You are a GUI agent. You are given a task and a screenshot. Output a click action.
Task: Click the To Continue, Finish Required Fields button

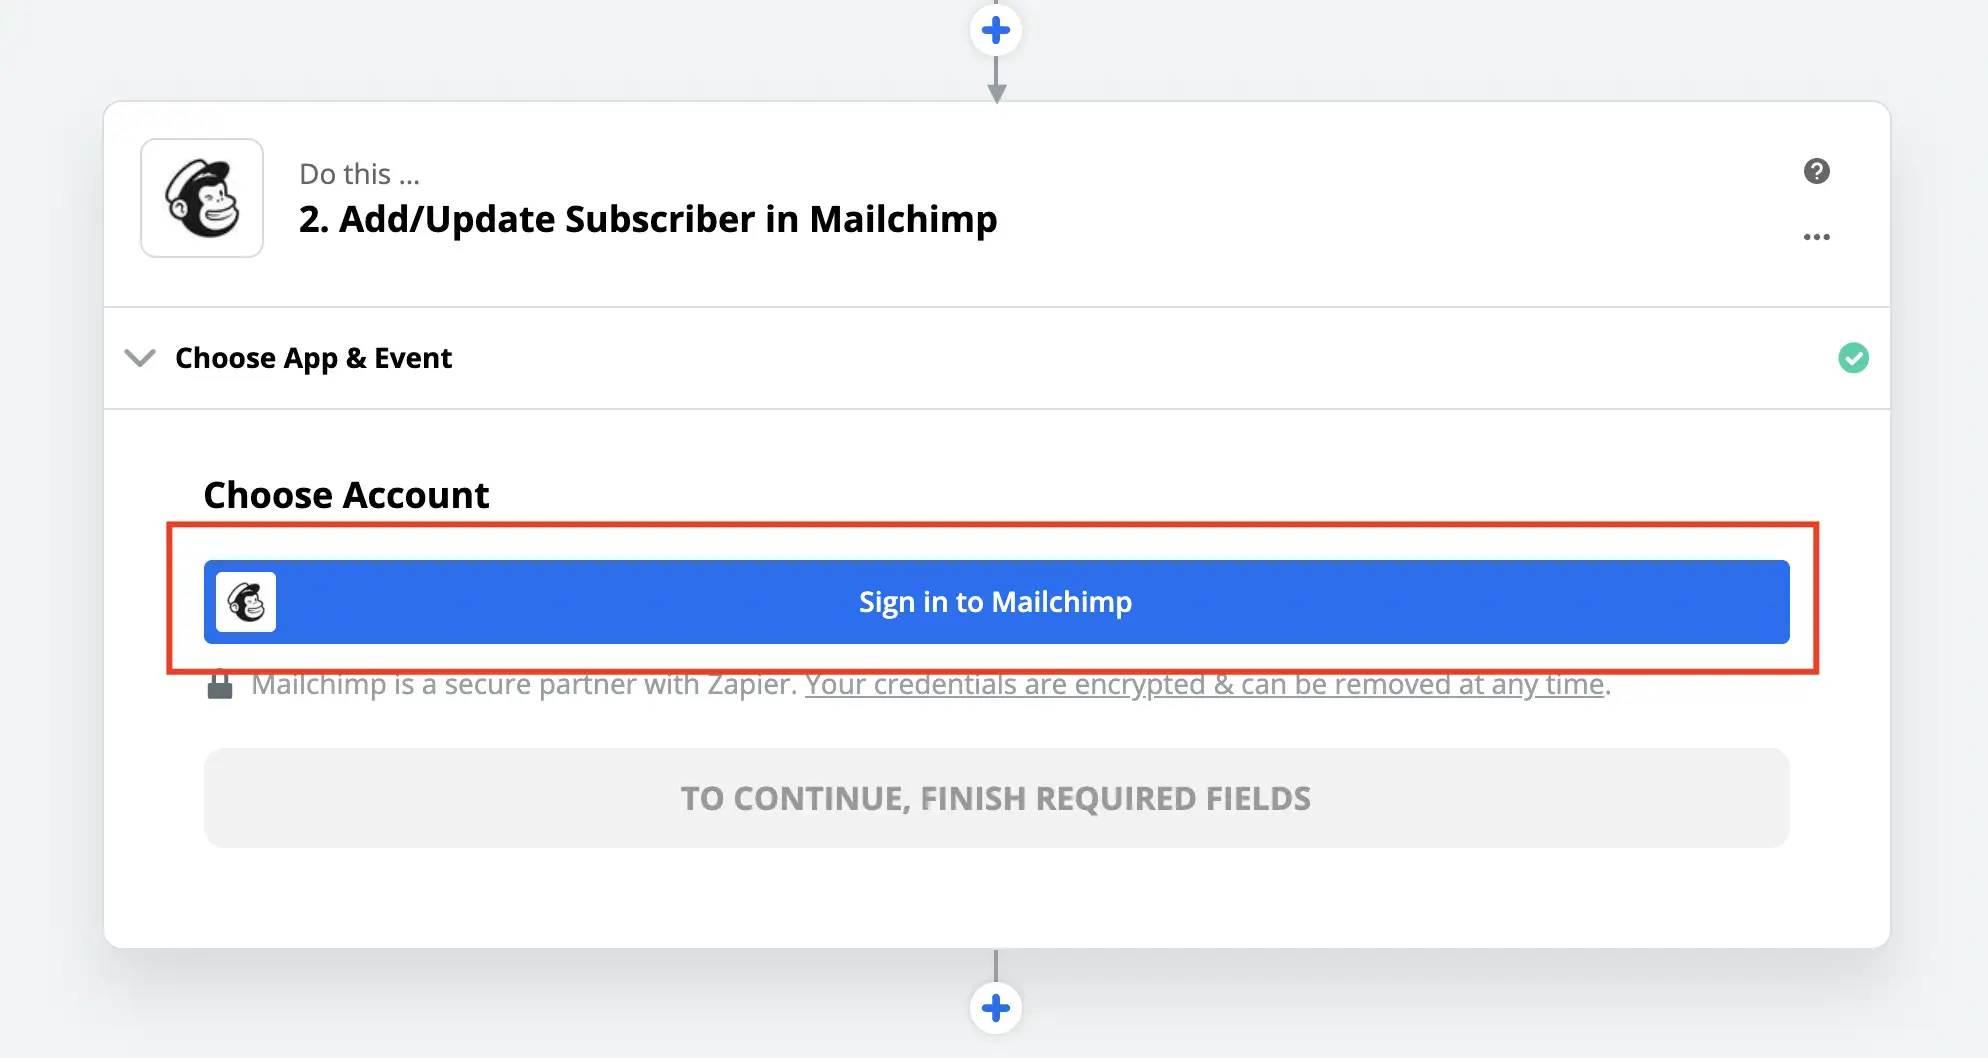pyautogui.click(x=996, y=798)
